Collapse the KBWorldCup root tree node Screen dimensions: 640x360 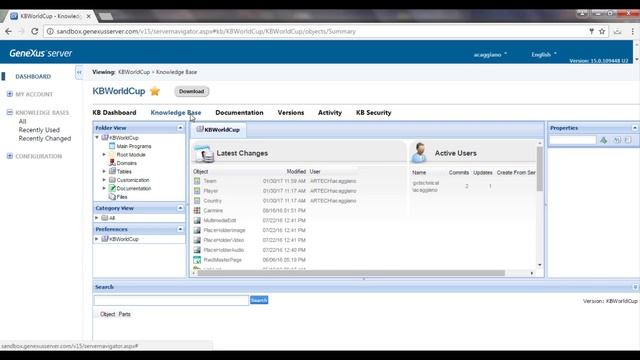click(x=97, y=138)
